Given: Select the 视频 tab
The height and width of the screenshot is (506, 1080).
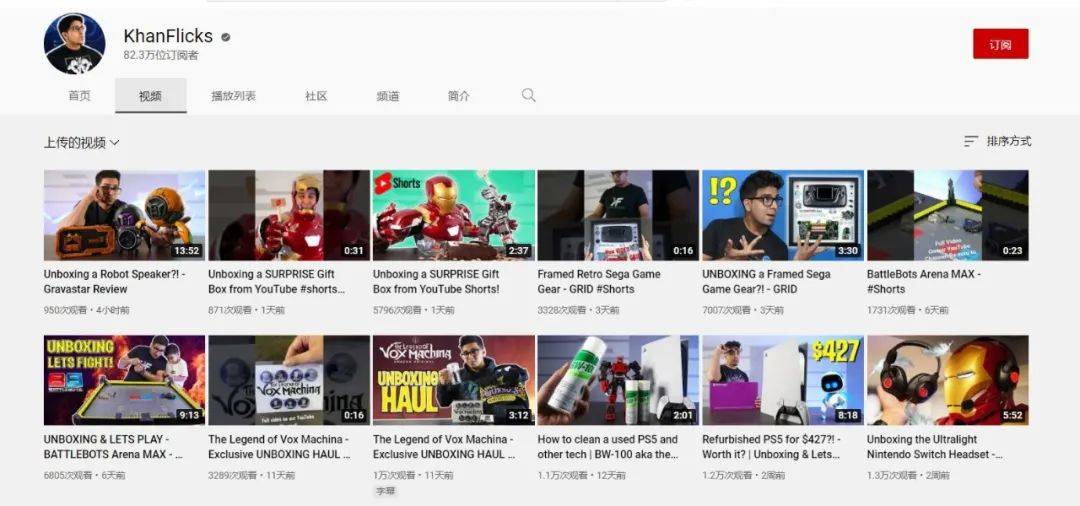Looking at the screenshot, I should [x=150, y=96].
